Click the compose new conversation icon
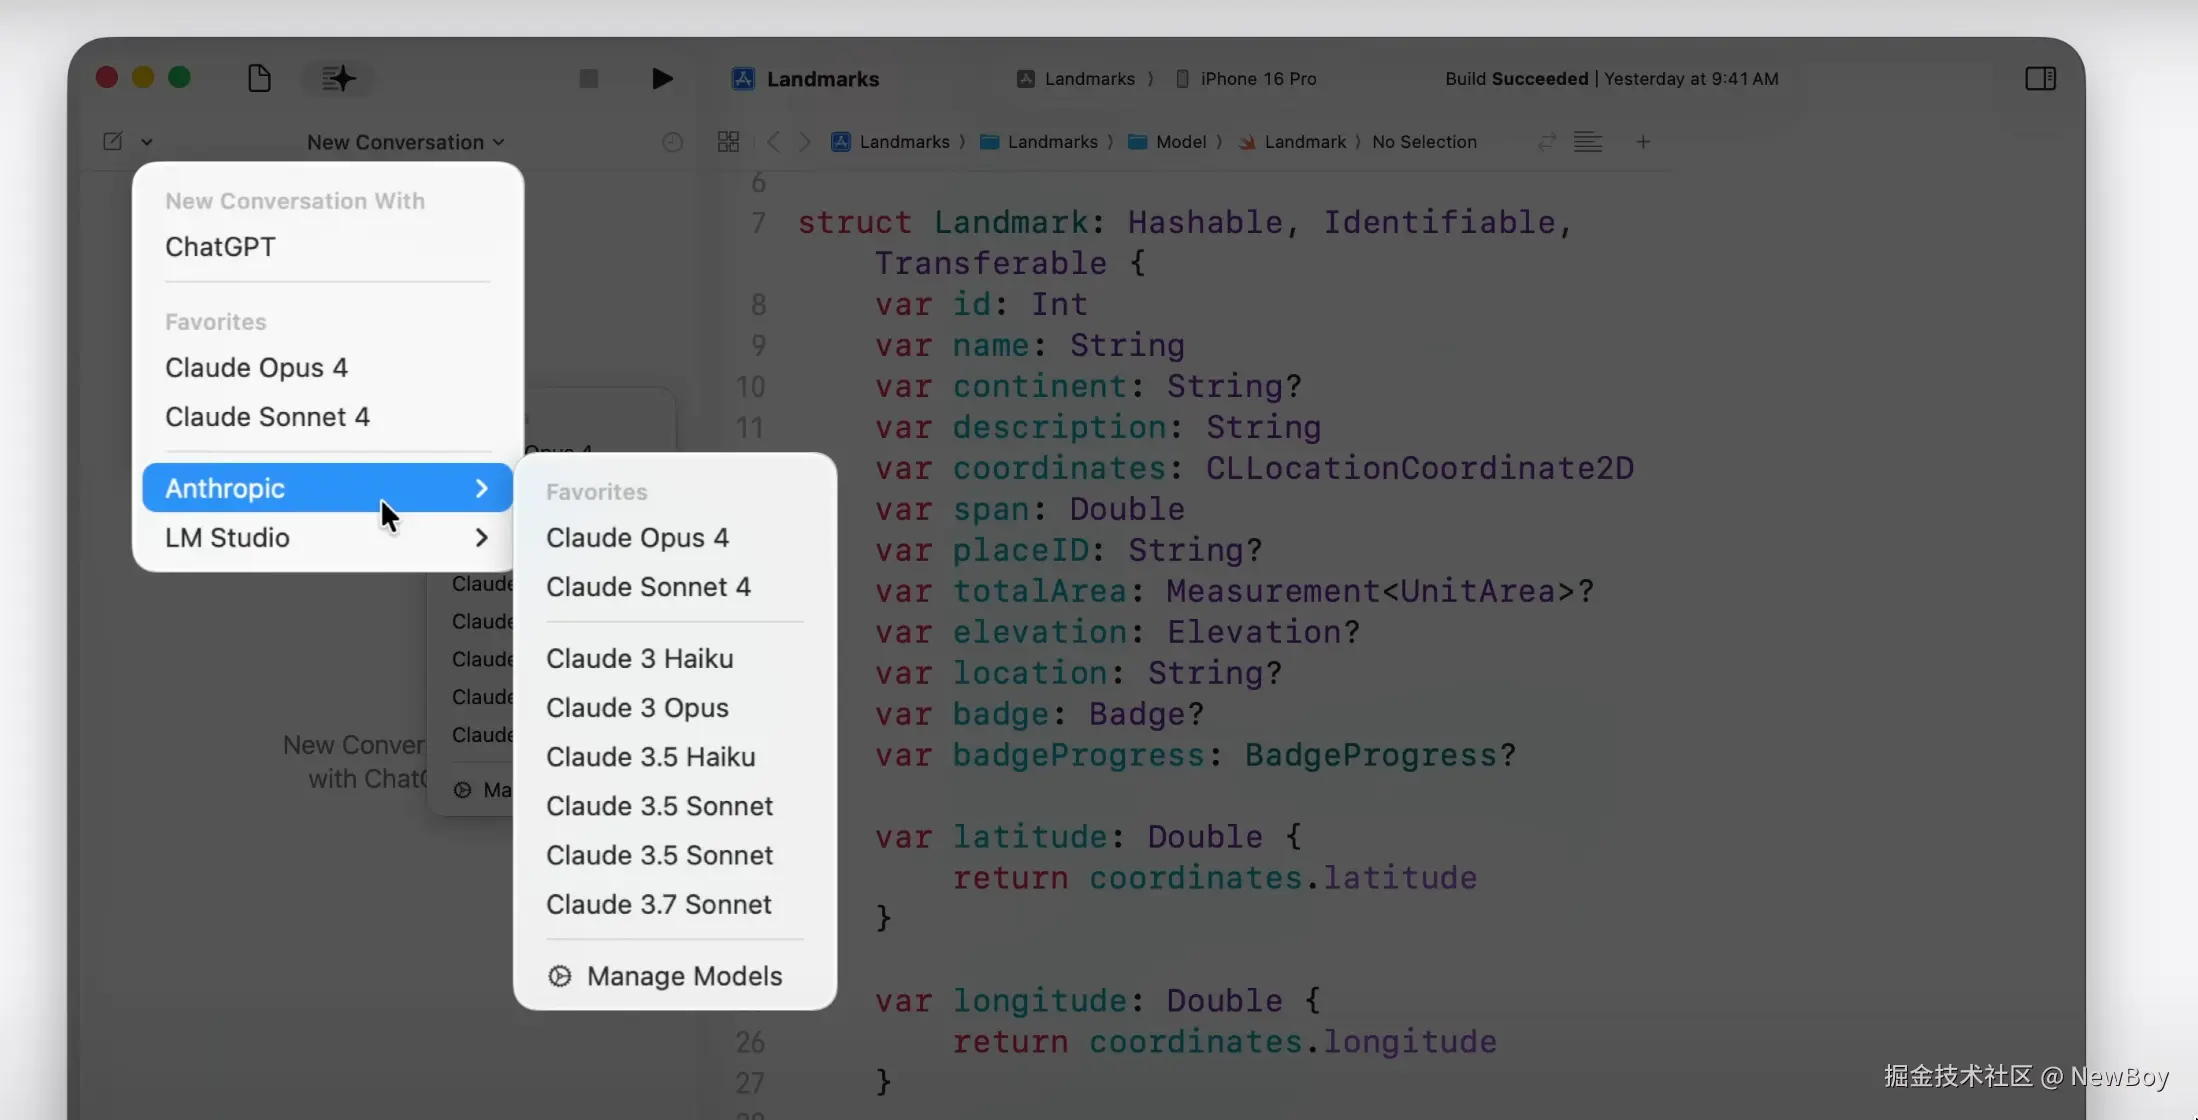This screenshot has height=1120, width=2198. pos(113,141)
